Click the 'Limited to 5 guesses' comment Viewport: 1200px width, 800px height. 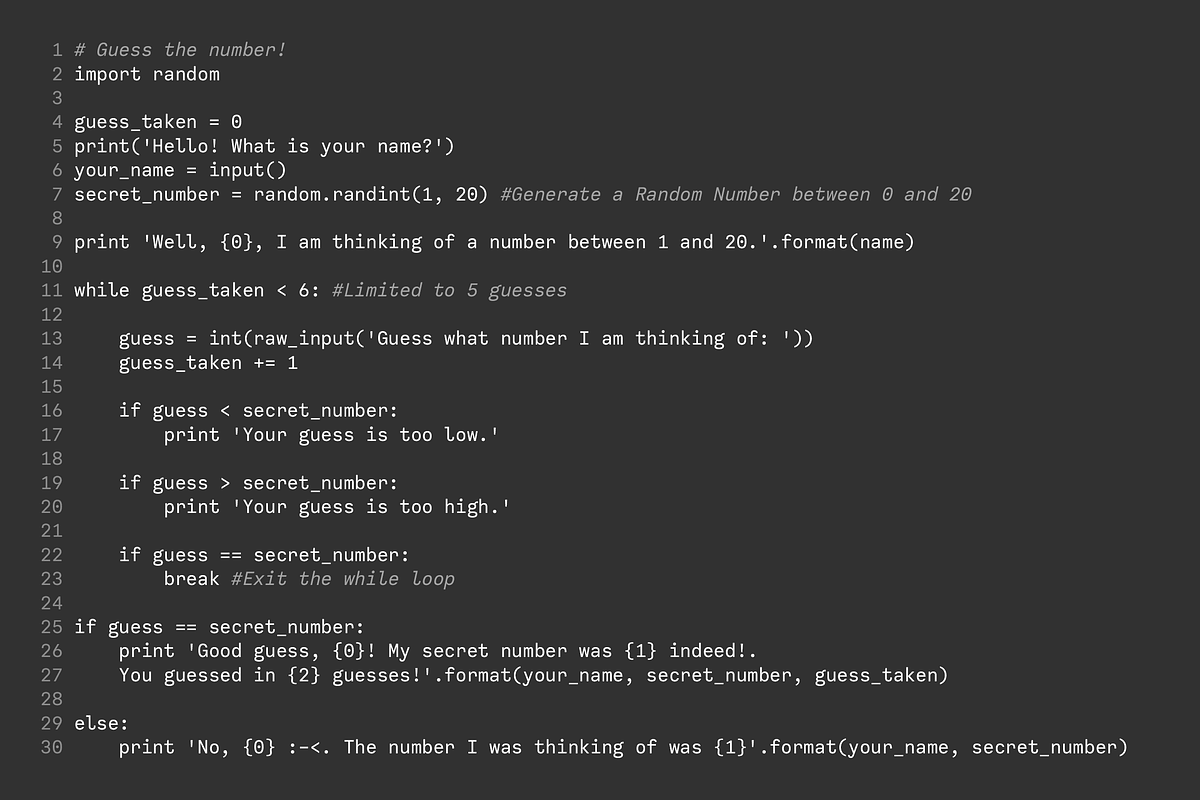click(x=449, y=290)
